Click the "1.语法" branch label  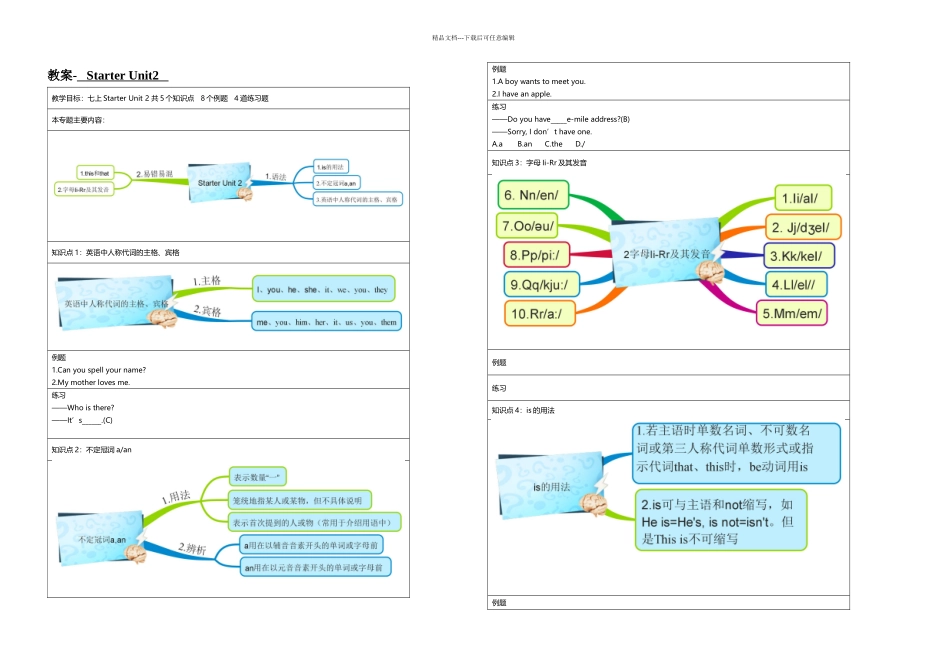276,177
